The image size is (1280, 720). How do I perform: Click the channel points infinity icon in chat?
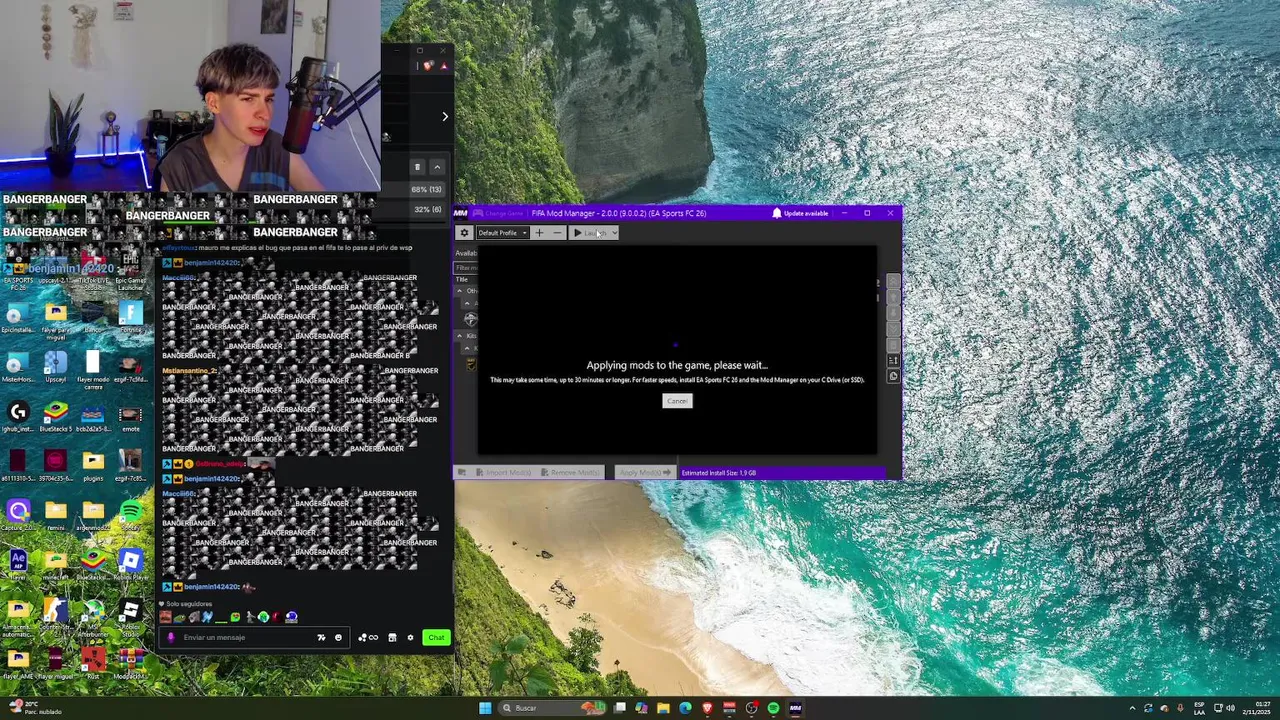(368, 637)
